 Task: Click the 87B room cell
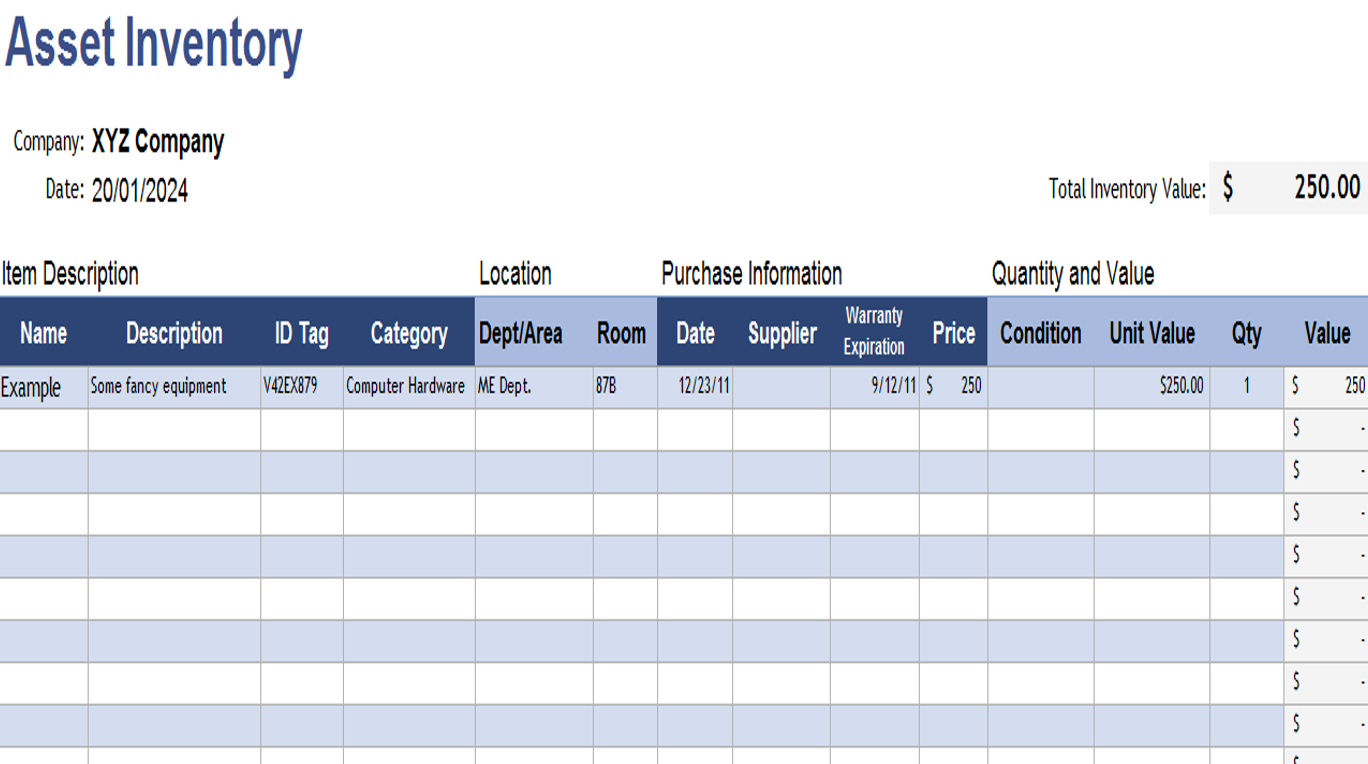[x=625, y=387]
